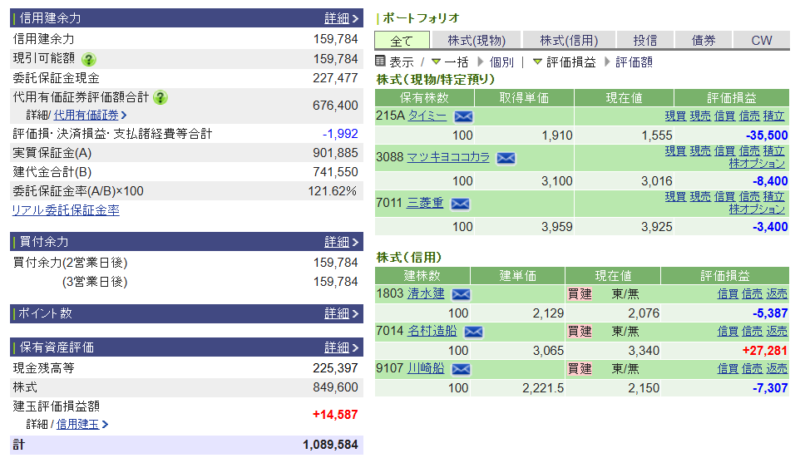Click 返売 for 名村造船 position

[x=777, y=331]
